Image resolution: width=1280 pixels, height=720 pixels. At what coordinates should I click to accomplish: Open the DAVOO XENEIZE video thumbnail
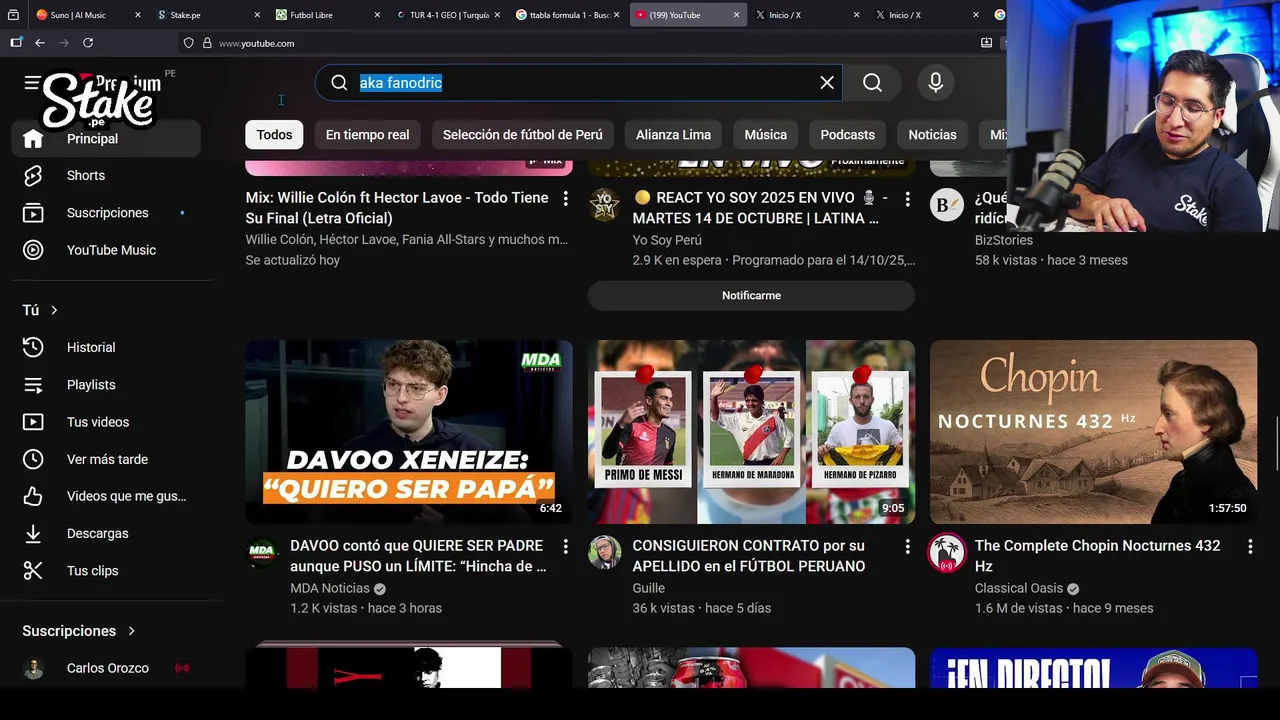coord(409,432)
